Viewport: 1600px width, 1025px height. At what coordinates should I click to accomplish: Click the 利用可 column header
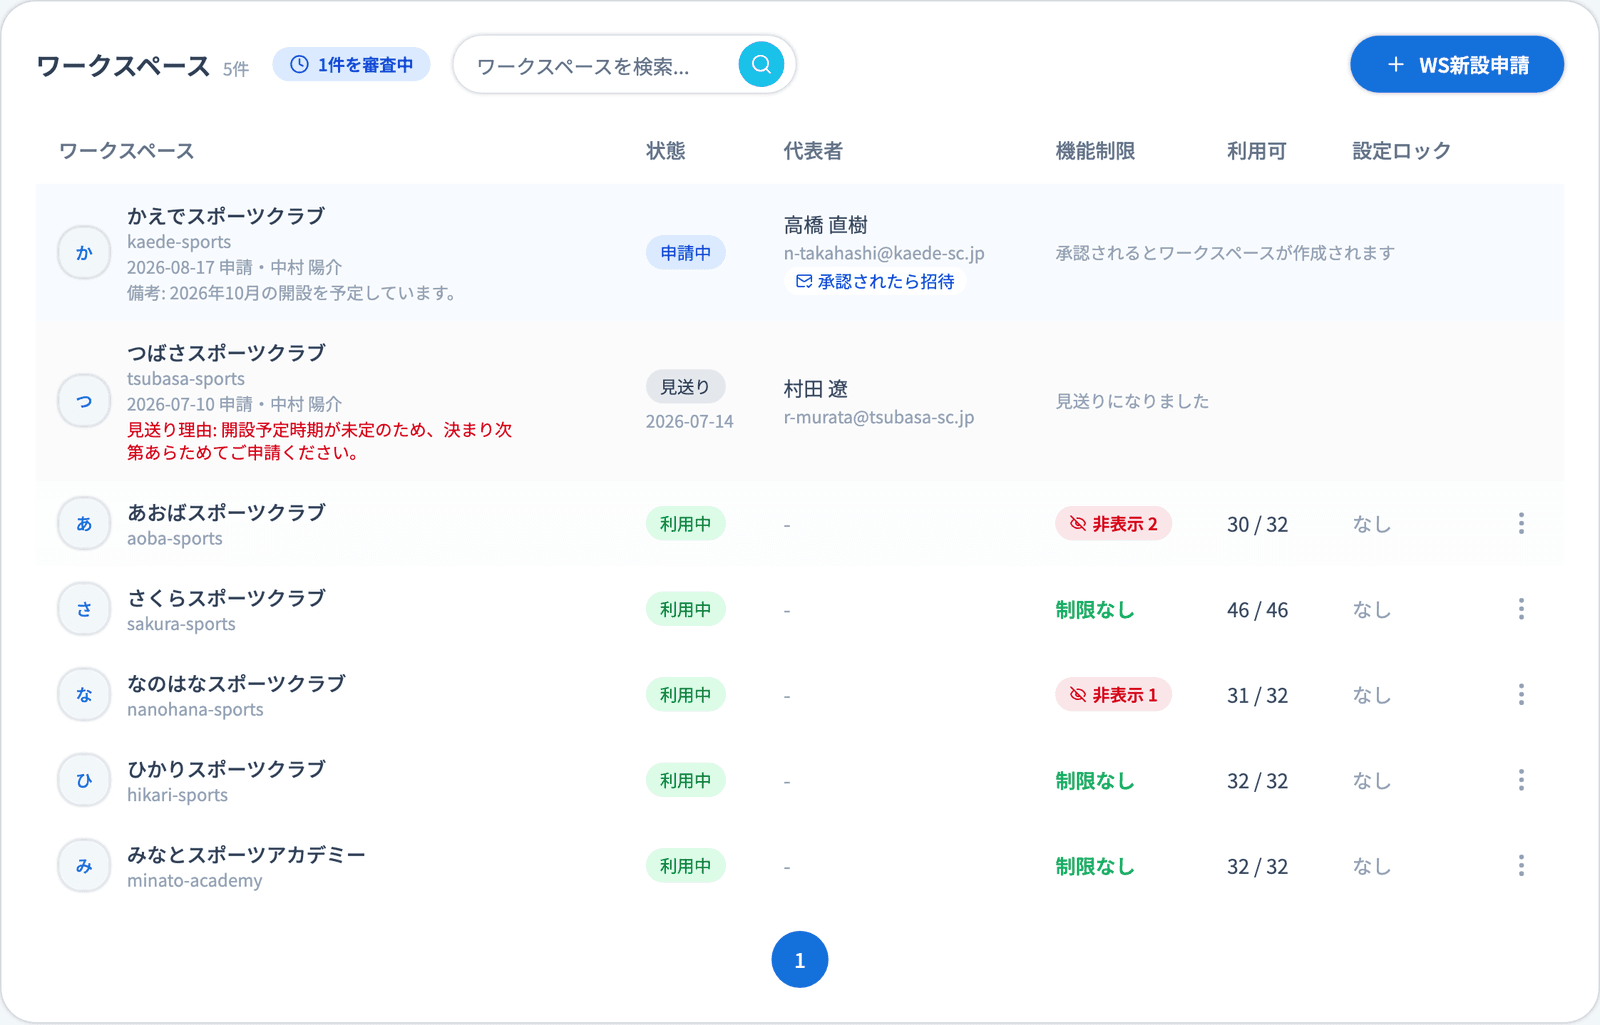(x=1257, y=151)
